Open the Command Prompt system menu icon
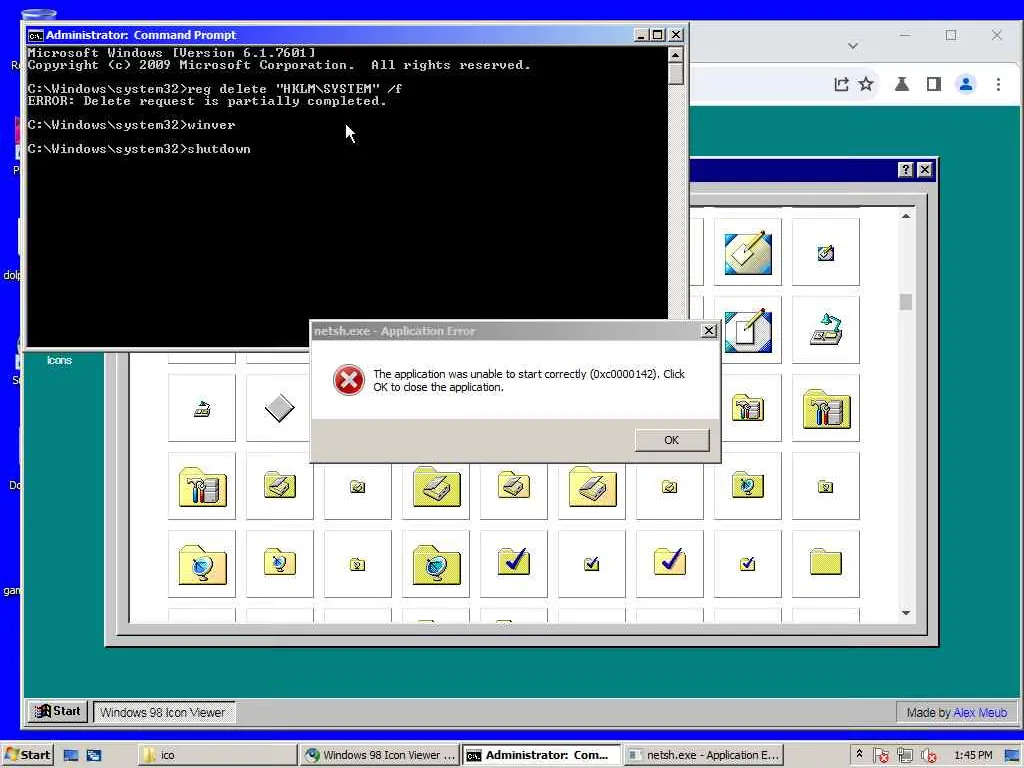Viewport: 1024px width, 768px height. click(35, 35)
